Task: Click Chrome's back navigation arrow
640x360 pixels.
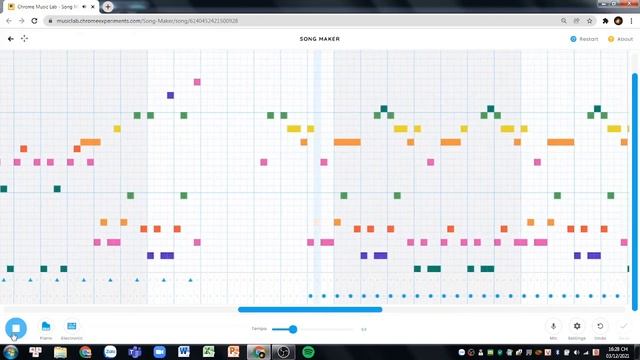Action: (x=9, y=21)
